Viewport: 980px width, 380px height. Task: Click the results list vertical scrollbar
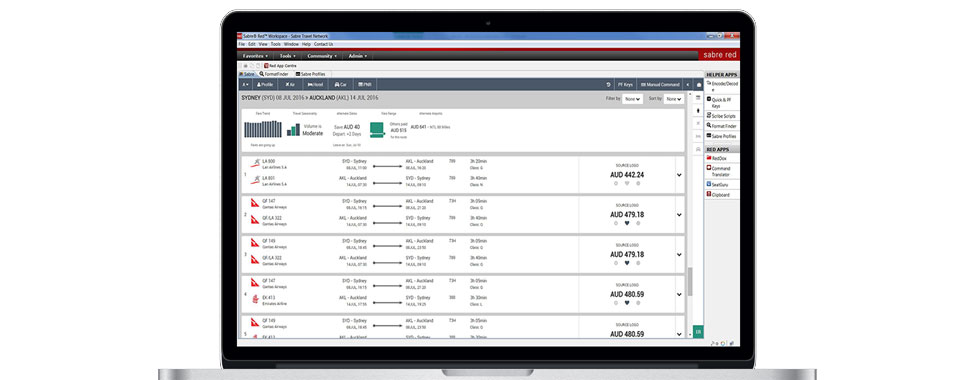[x=690, y=250]
